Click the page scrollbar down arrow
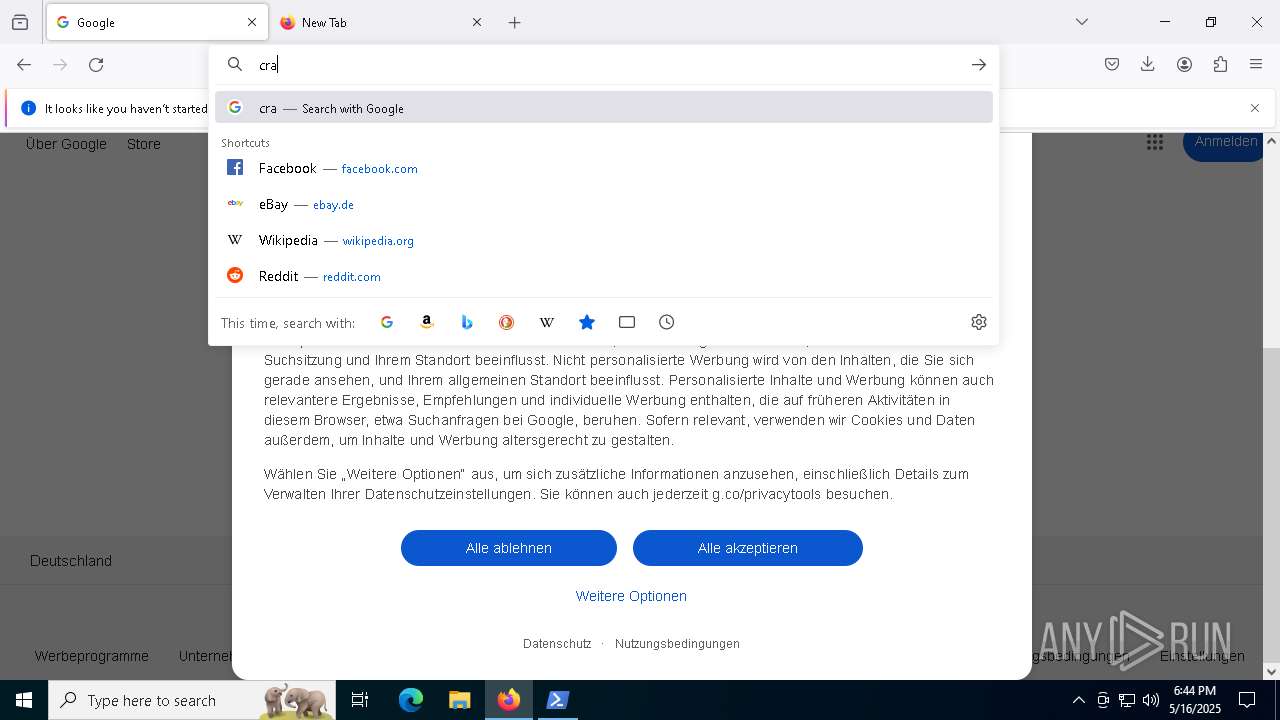Image resolution: width=1280 pixels, height=720 pixels. 1271,671
